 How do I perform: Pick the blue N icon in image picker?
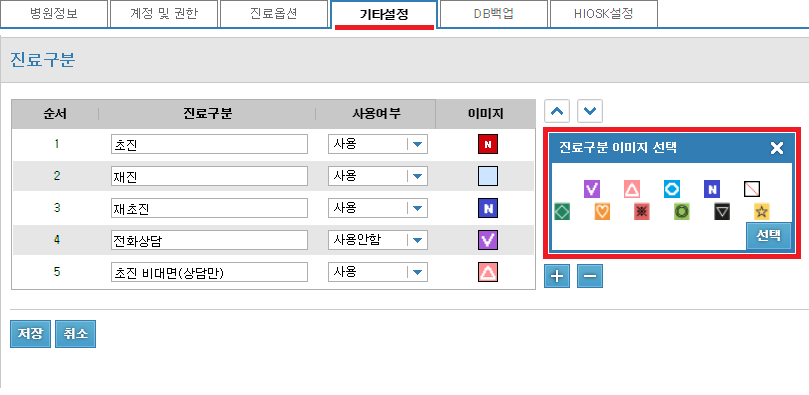tap(712, 189)
